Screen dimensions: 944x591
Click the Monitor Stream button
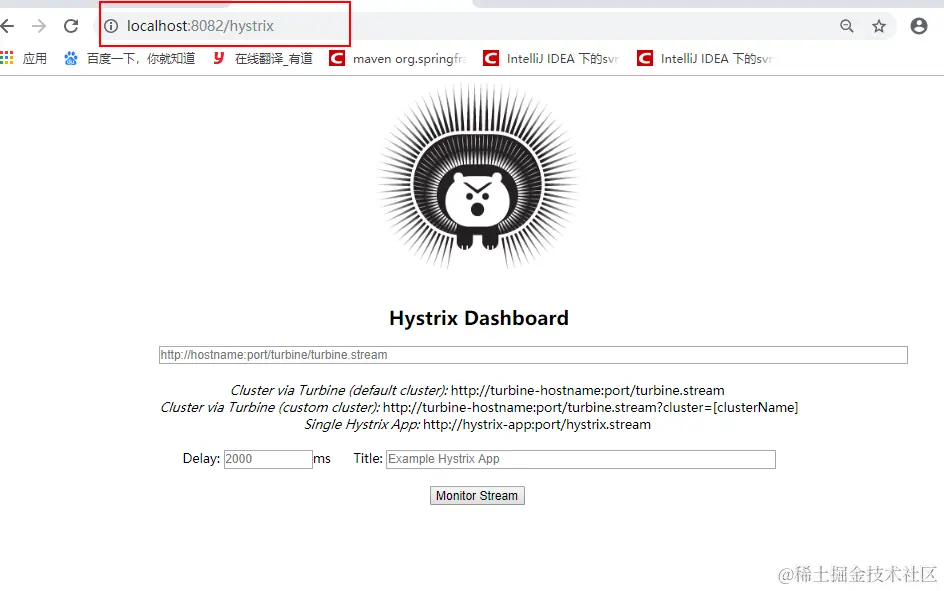pos(477,495)
